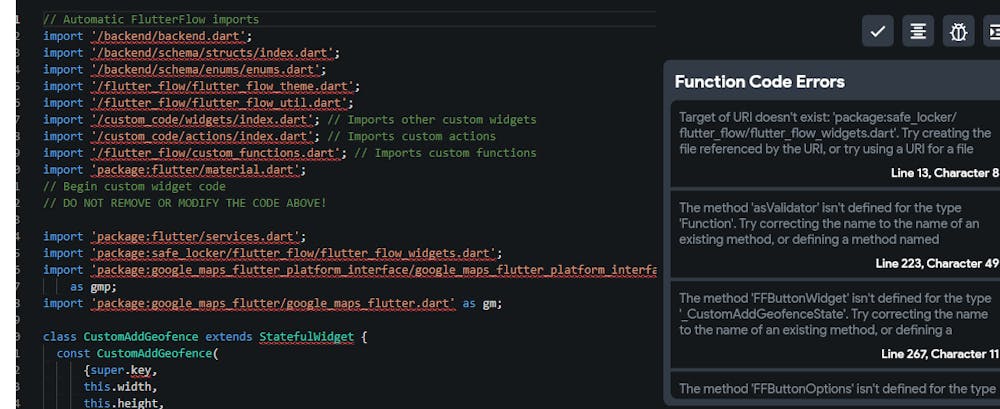
Task: Click the 'package:flutter/services.dart' import
Action: [x=196, y=236]
